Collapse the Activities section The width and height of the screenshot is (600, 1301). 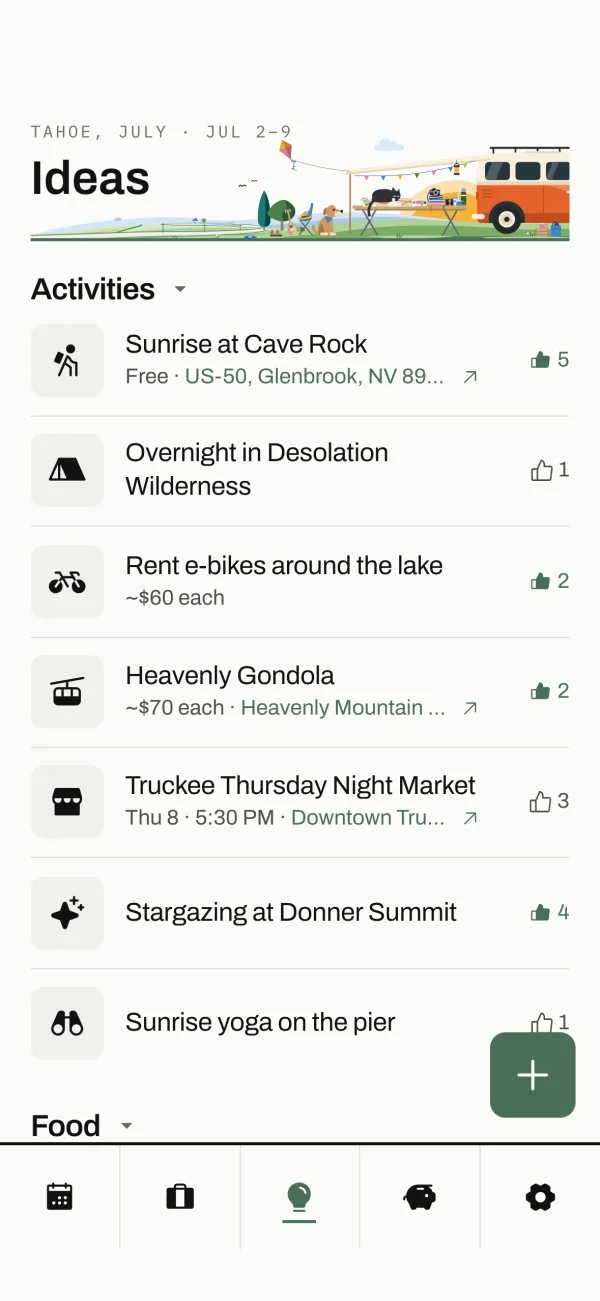(180, 289)
